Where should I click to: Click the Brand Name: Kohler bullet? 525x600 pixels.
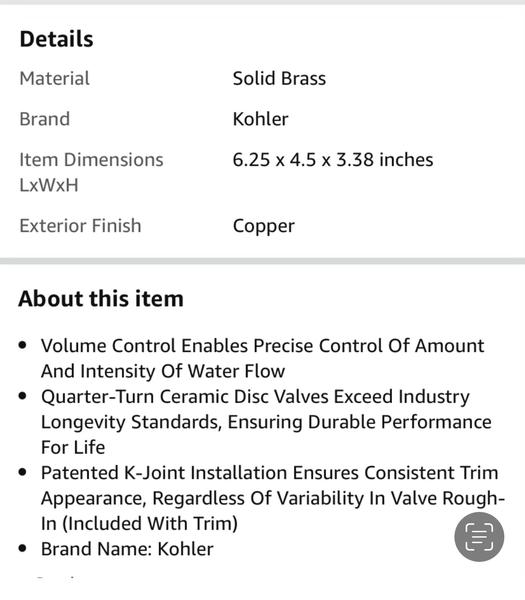(127, 549)
